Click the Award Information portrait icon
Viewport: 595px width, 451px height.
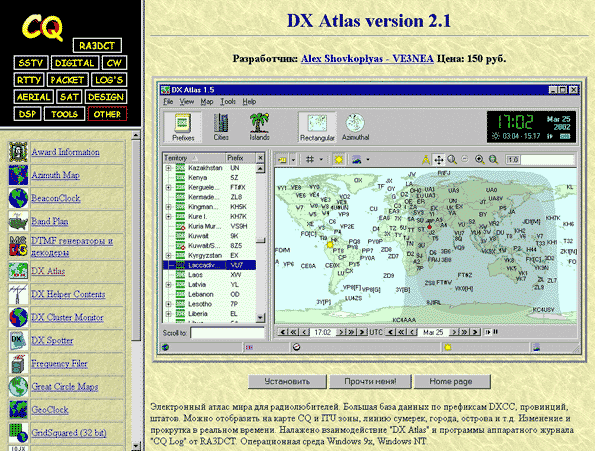(18, 152)
